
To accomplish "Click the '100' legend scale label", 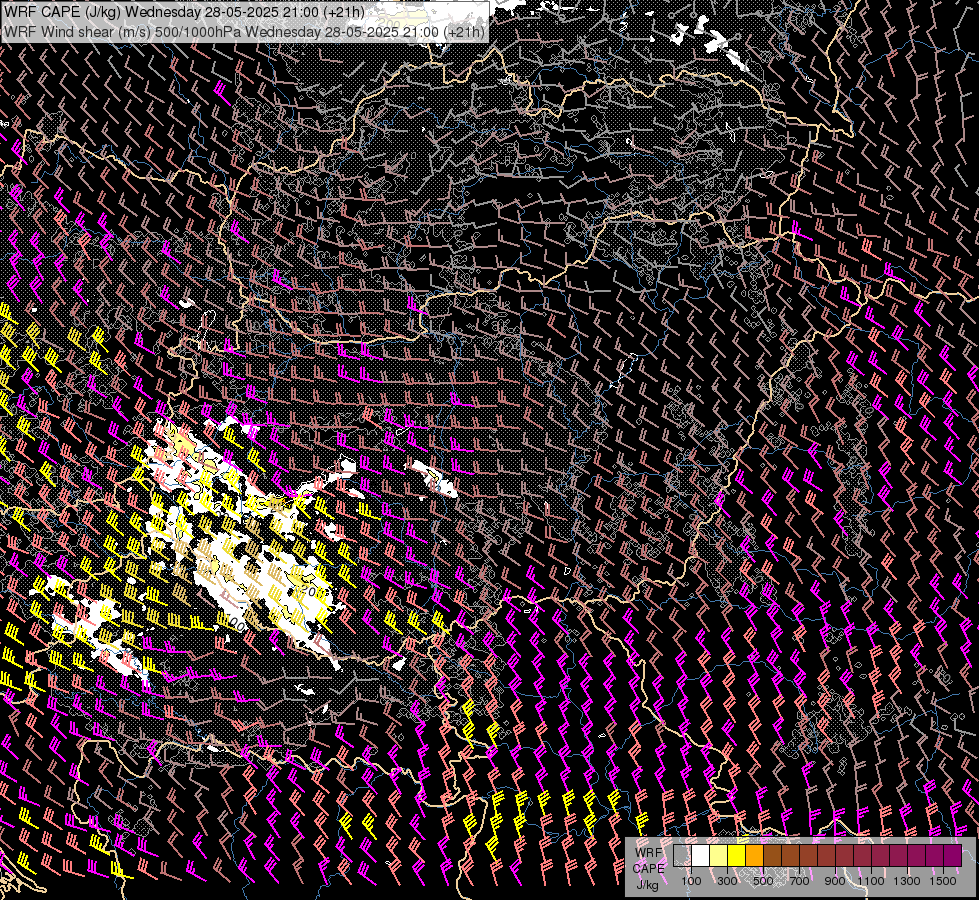I will tap(691, 881).
